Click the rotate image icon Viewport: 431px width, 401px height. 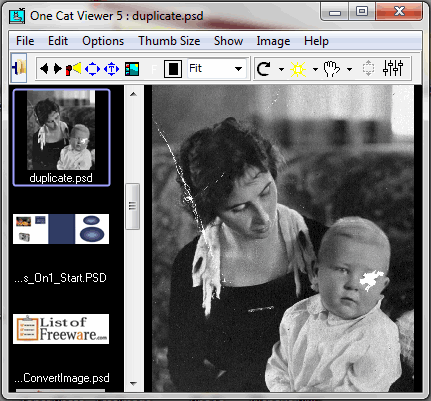tap(264, 69)
